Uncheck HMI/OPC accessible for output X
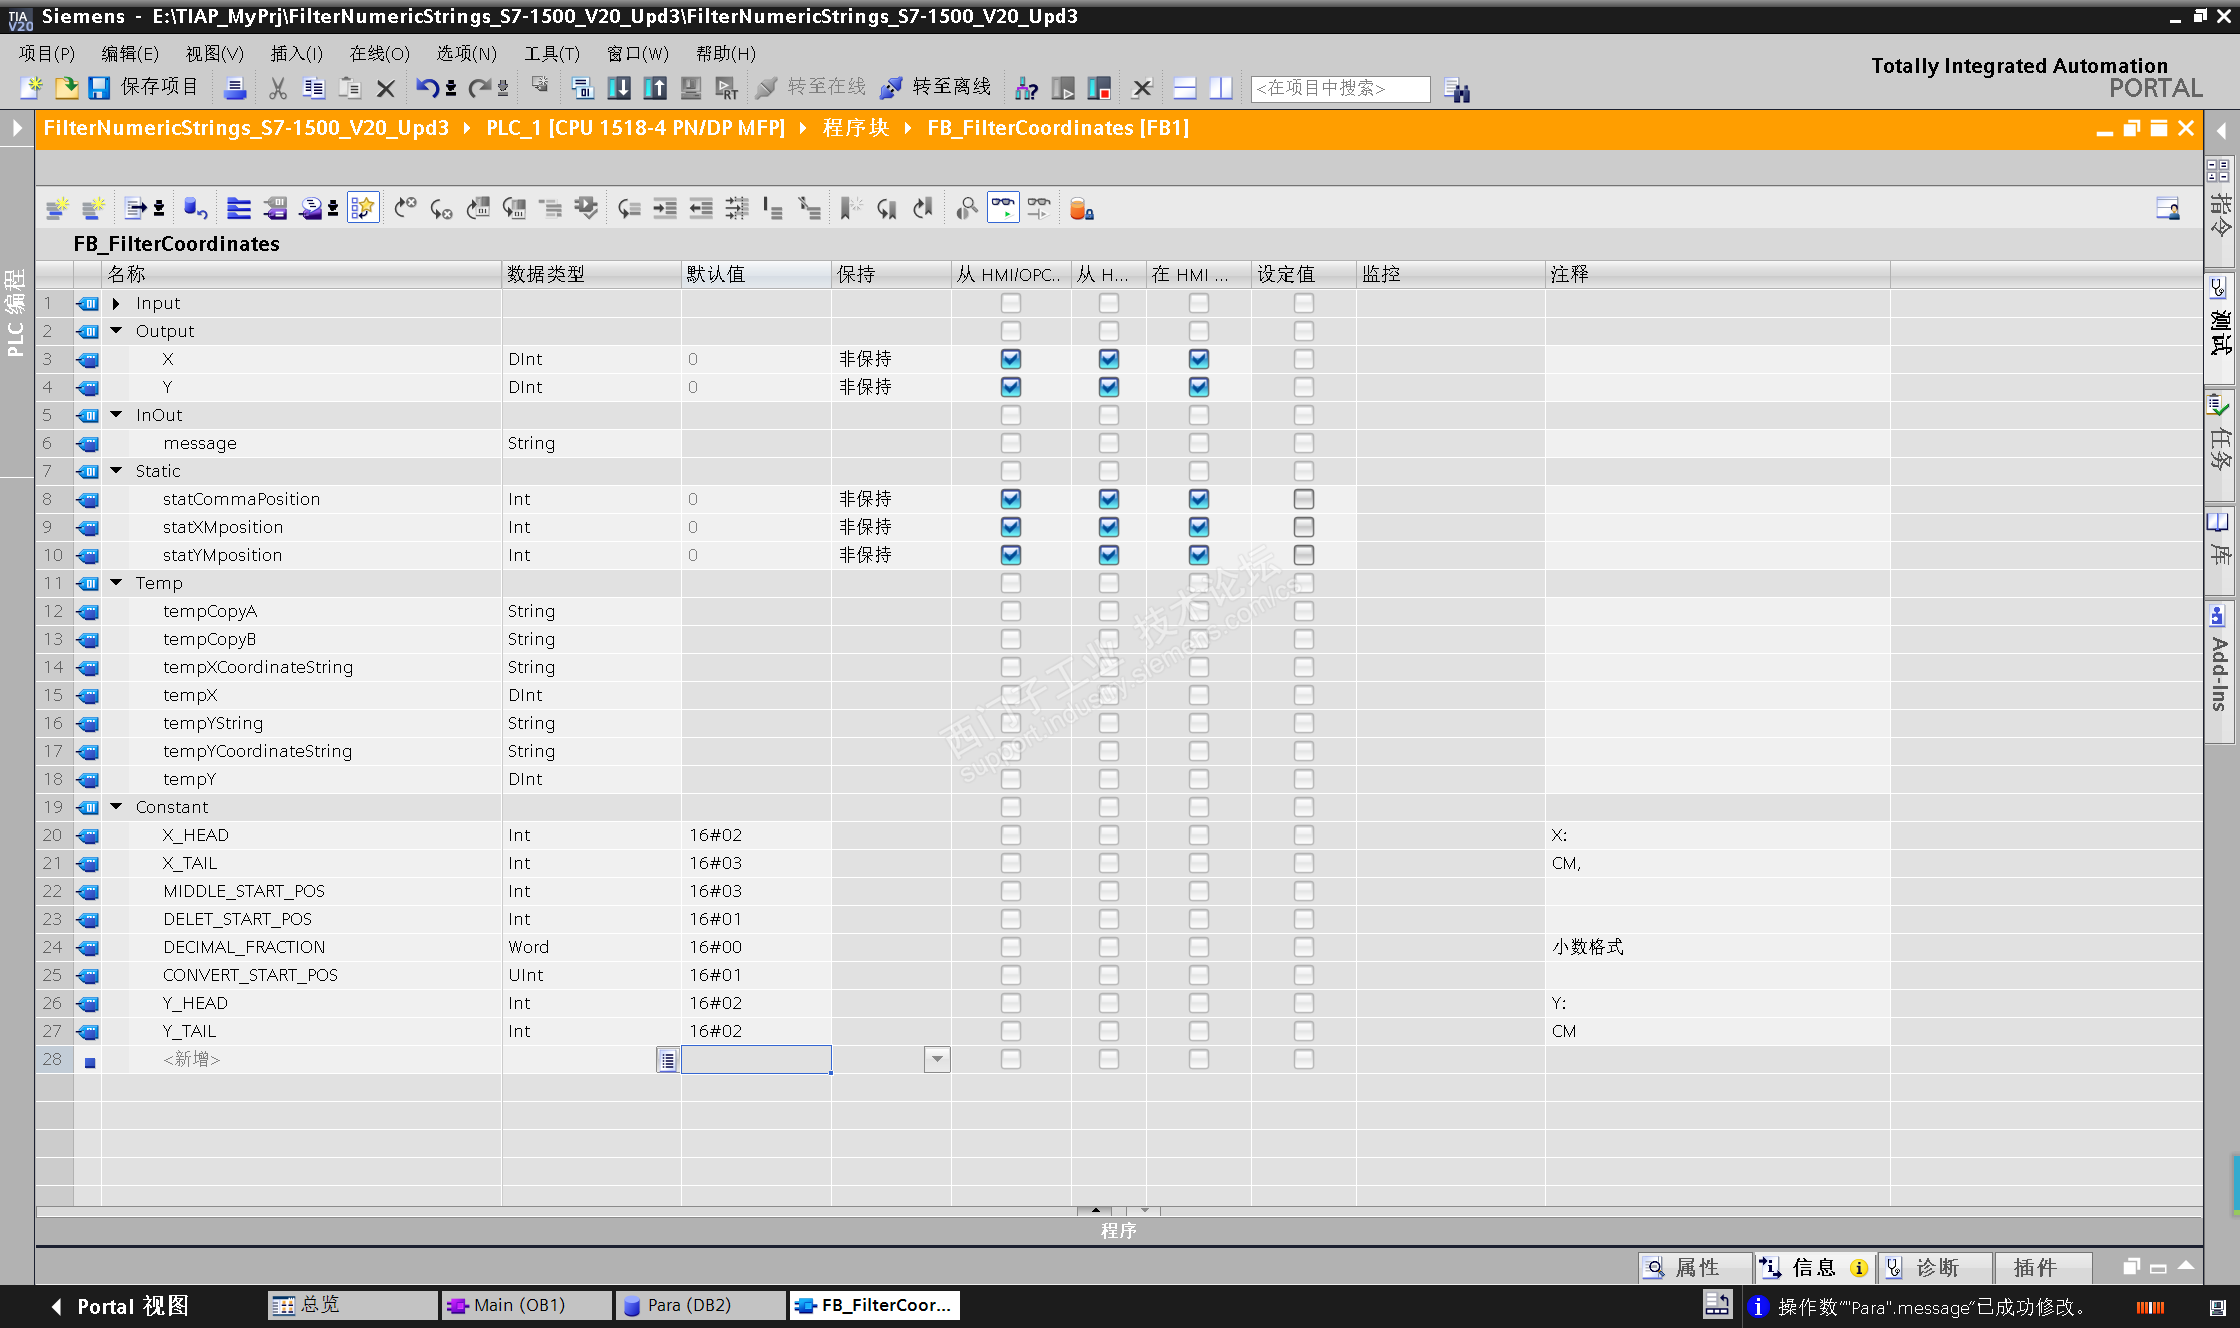Image resolution: width=2240 pixels, height=1328 pixels. click(1011, 359)
